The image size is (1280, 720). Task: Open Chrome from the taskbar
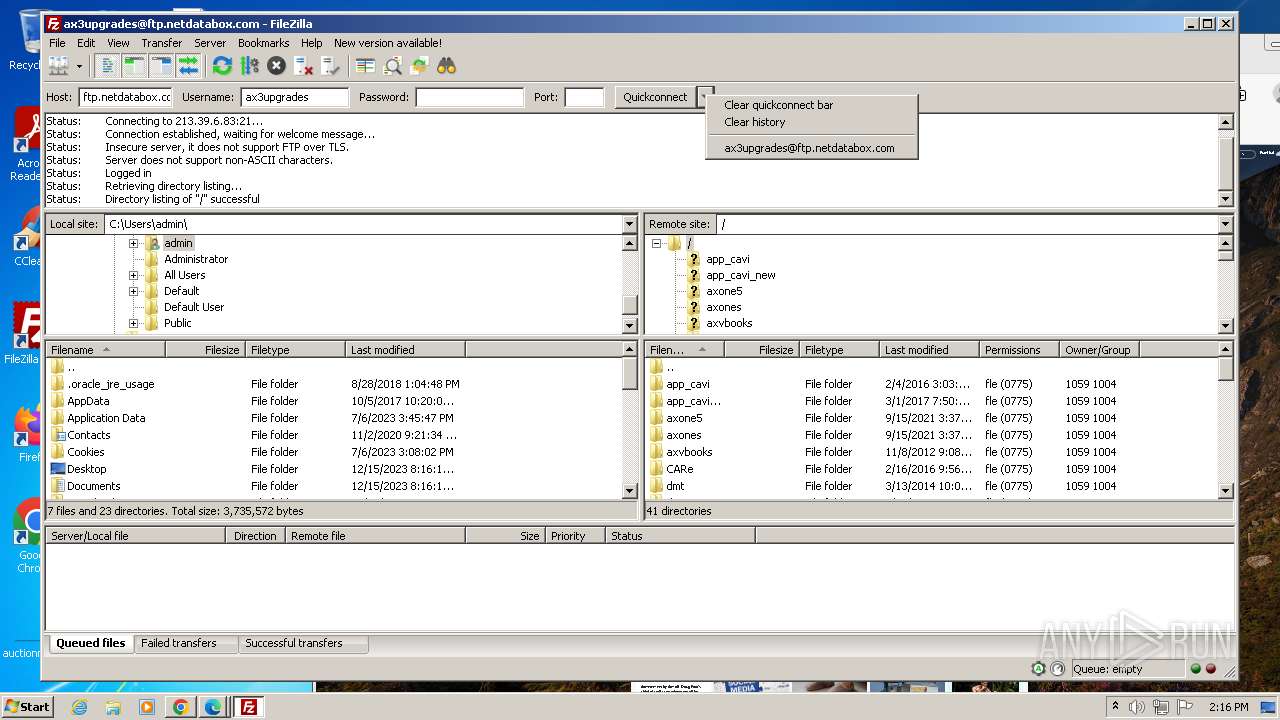[180, 707]
